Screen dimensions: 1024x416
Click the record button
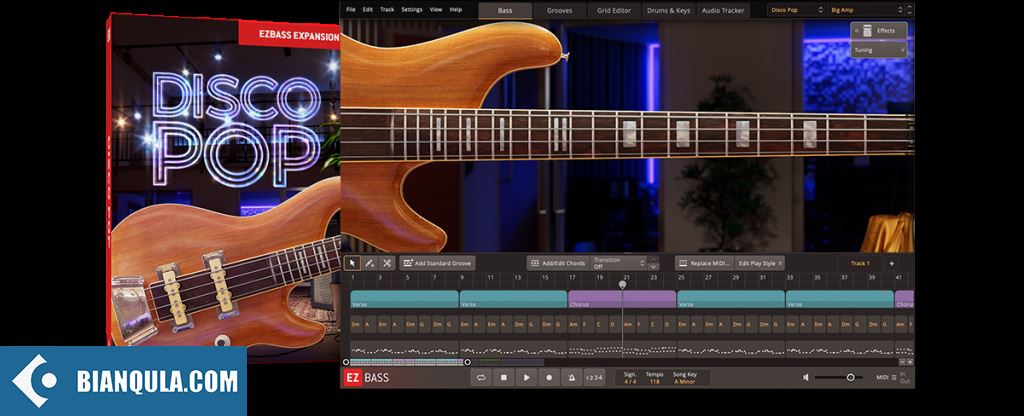click(x=549, y=377)
